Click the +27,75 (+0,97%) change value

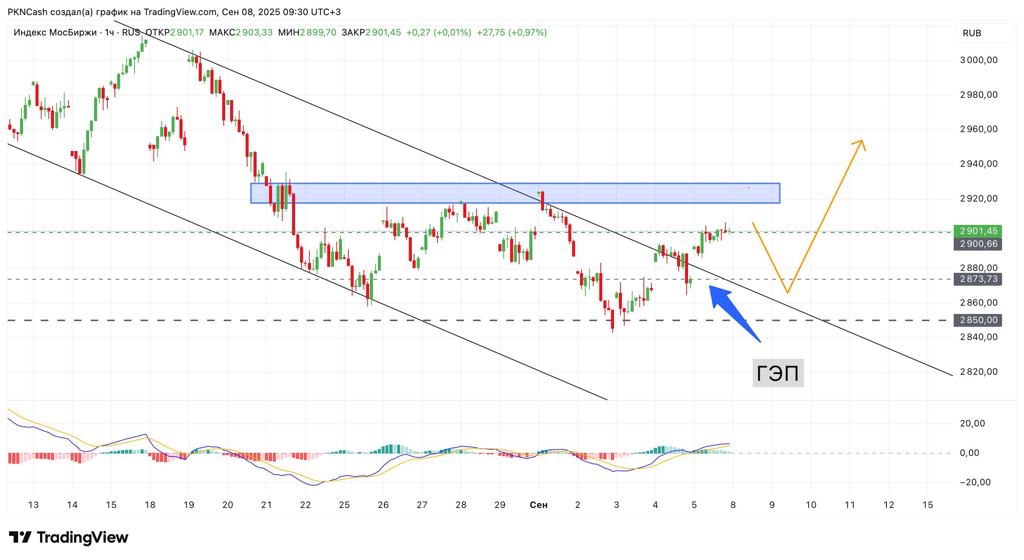[x=511, y=33]
